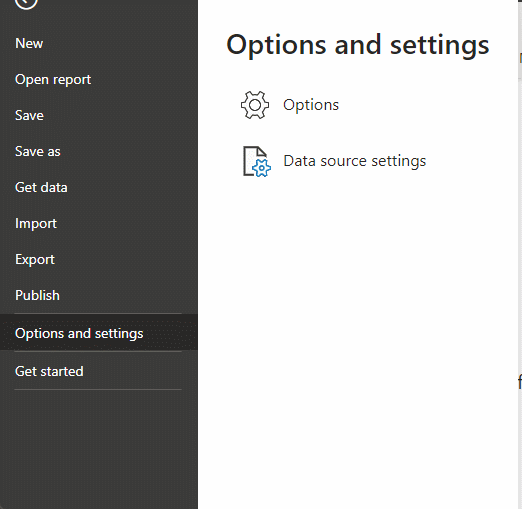Open Data source settings text link
The width and height of the screenshot is (522, 509).
[355, 161]
